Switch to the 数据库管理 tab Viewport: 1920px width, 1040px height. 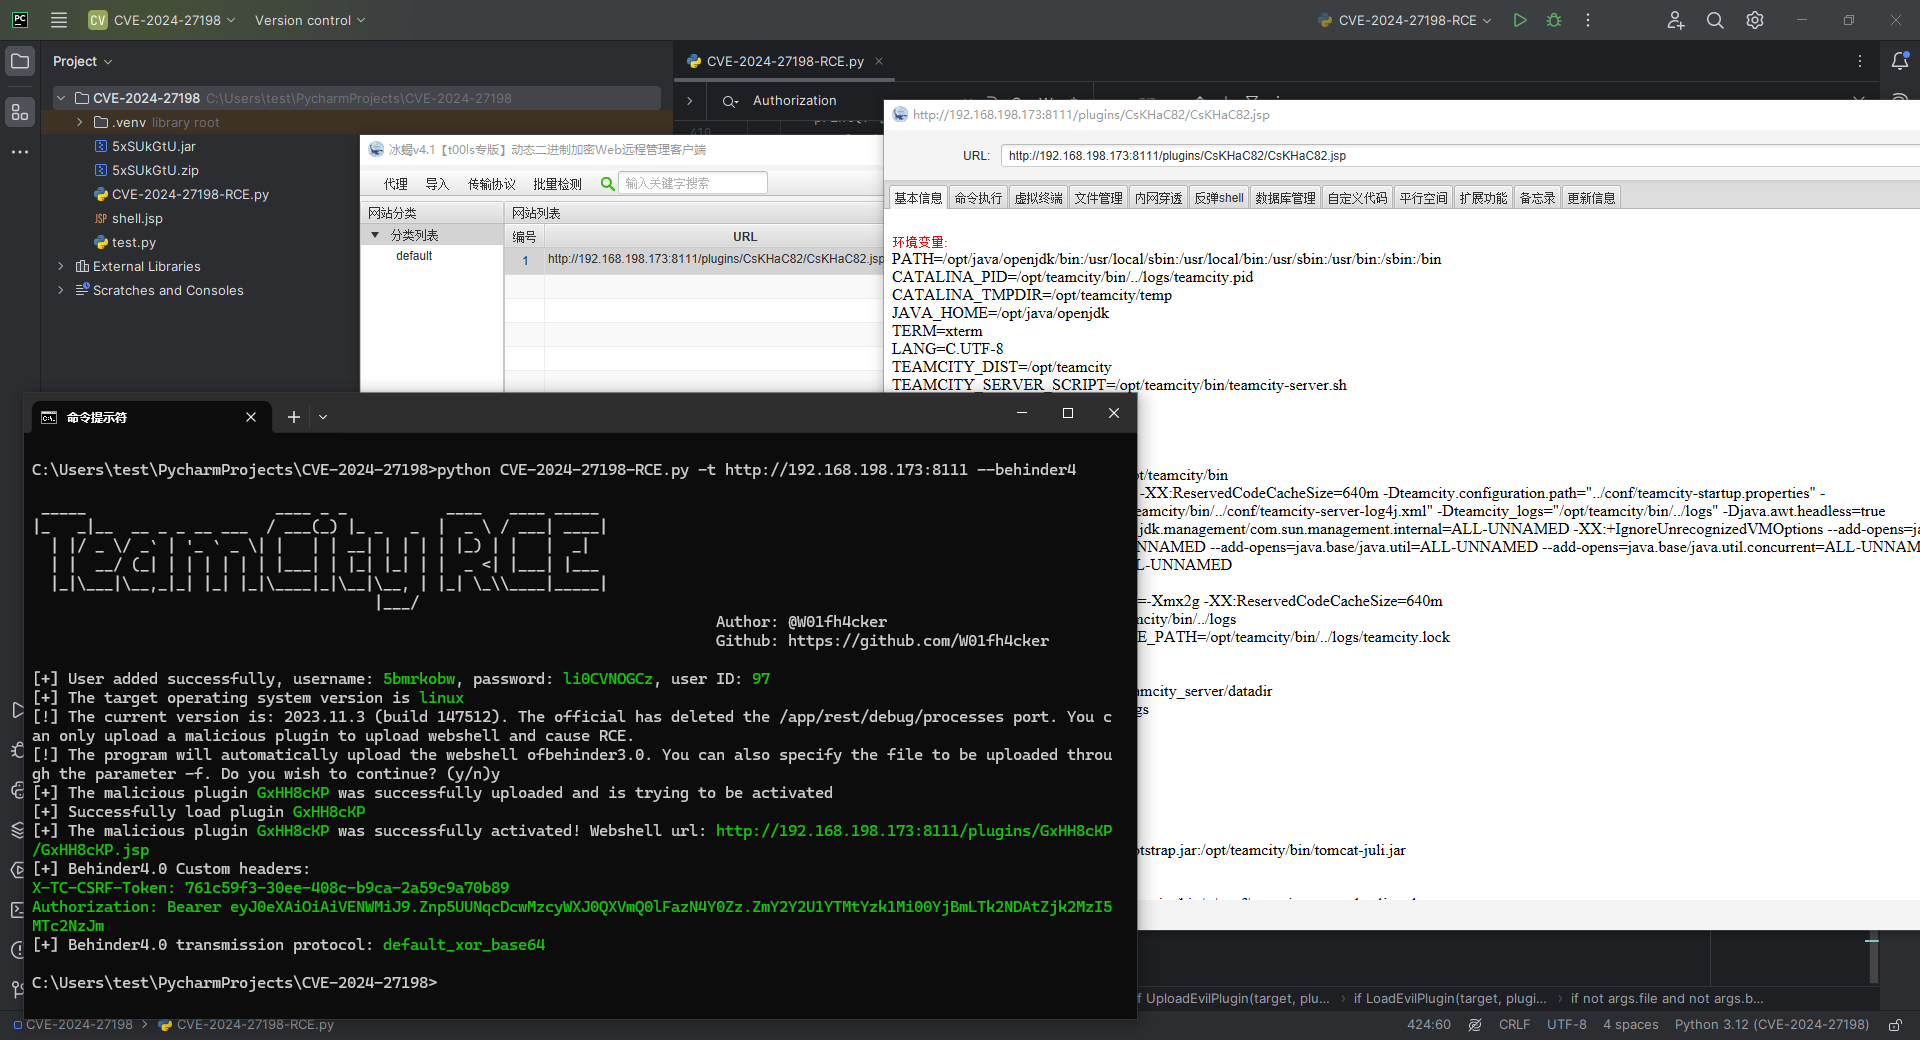point(1285,198)
